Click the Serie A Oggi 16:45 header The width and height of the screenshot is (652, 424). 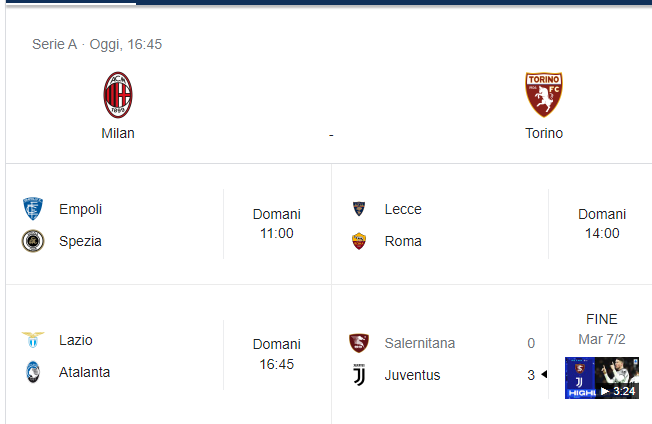[x=97, y=44]
